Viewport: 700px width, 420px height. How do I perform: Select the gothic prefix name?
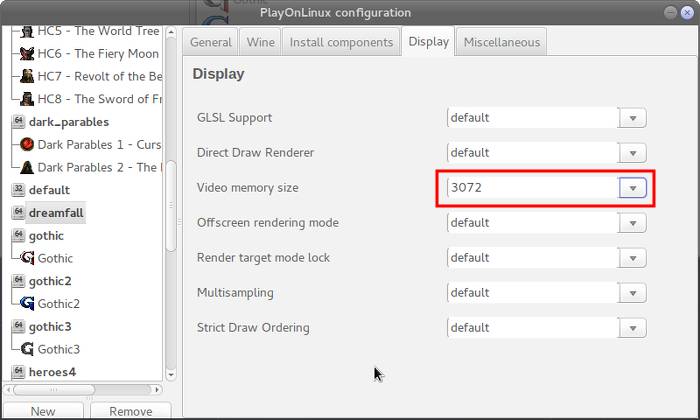[x=46, y=236]
